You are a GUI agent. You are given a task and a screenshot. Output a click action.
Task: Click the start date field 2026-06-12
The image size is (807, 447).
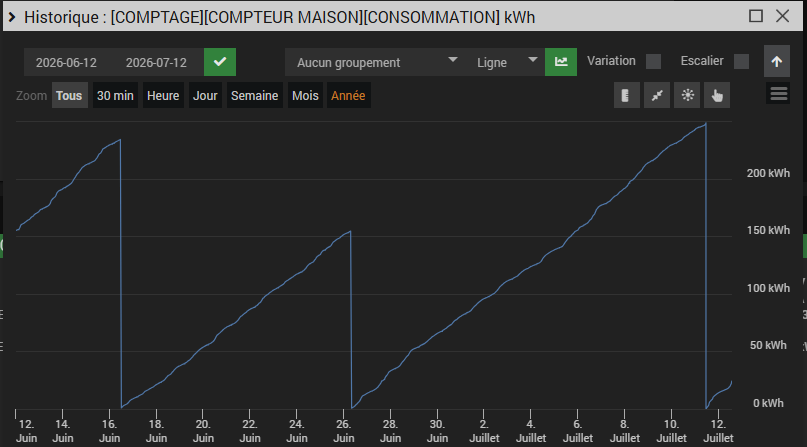click(66, 63)
